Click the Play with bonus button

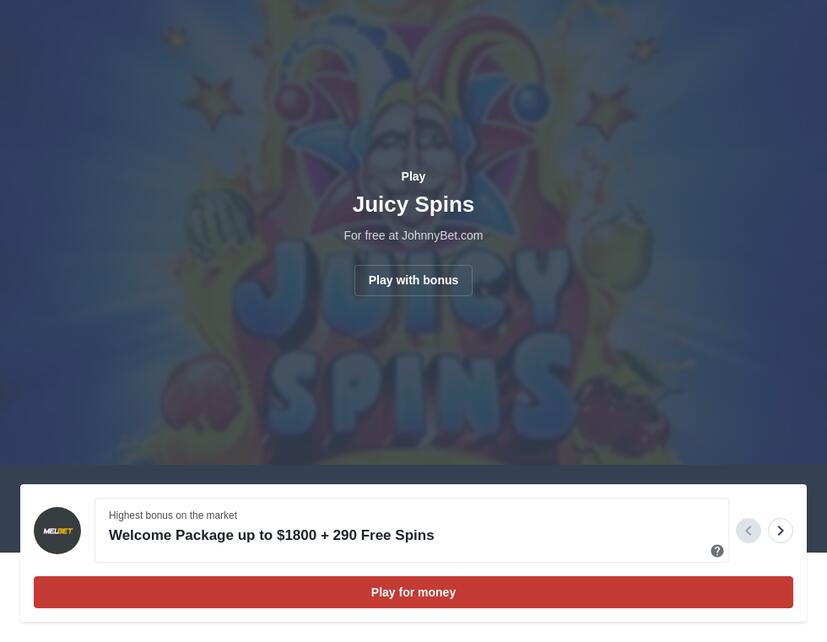tap(413, 280)
